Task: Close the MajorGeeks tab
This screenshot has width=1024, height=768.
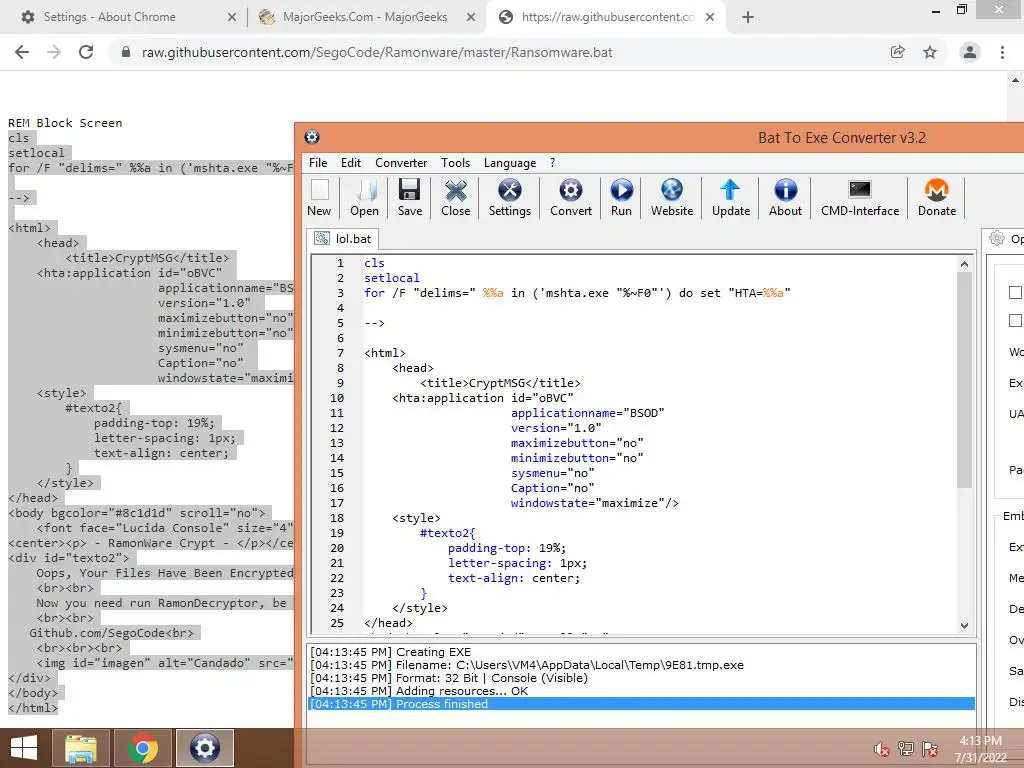Action: point(471,17)
